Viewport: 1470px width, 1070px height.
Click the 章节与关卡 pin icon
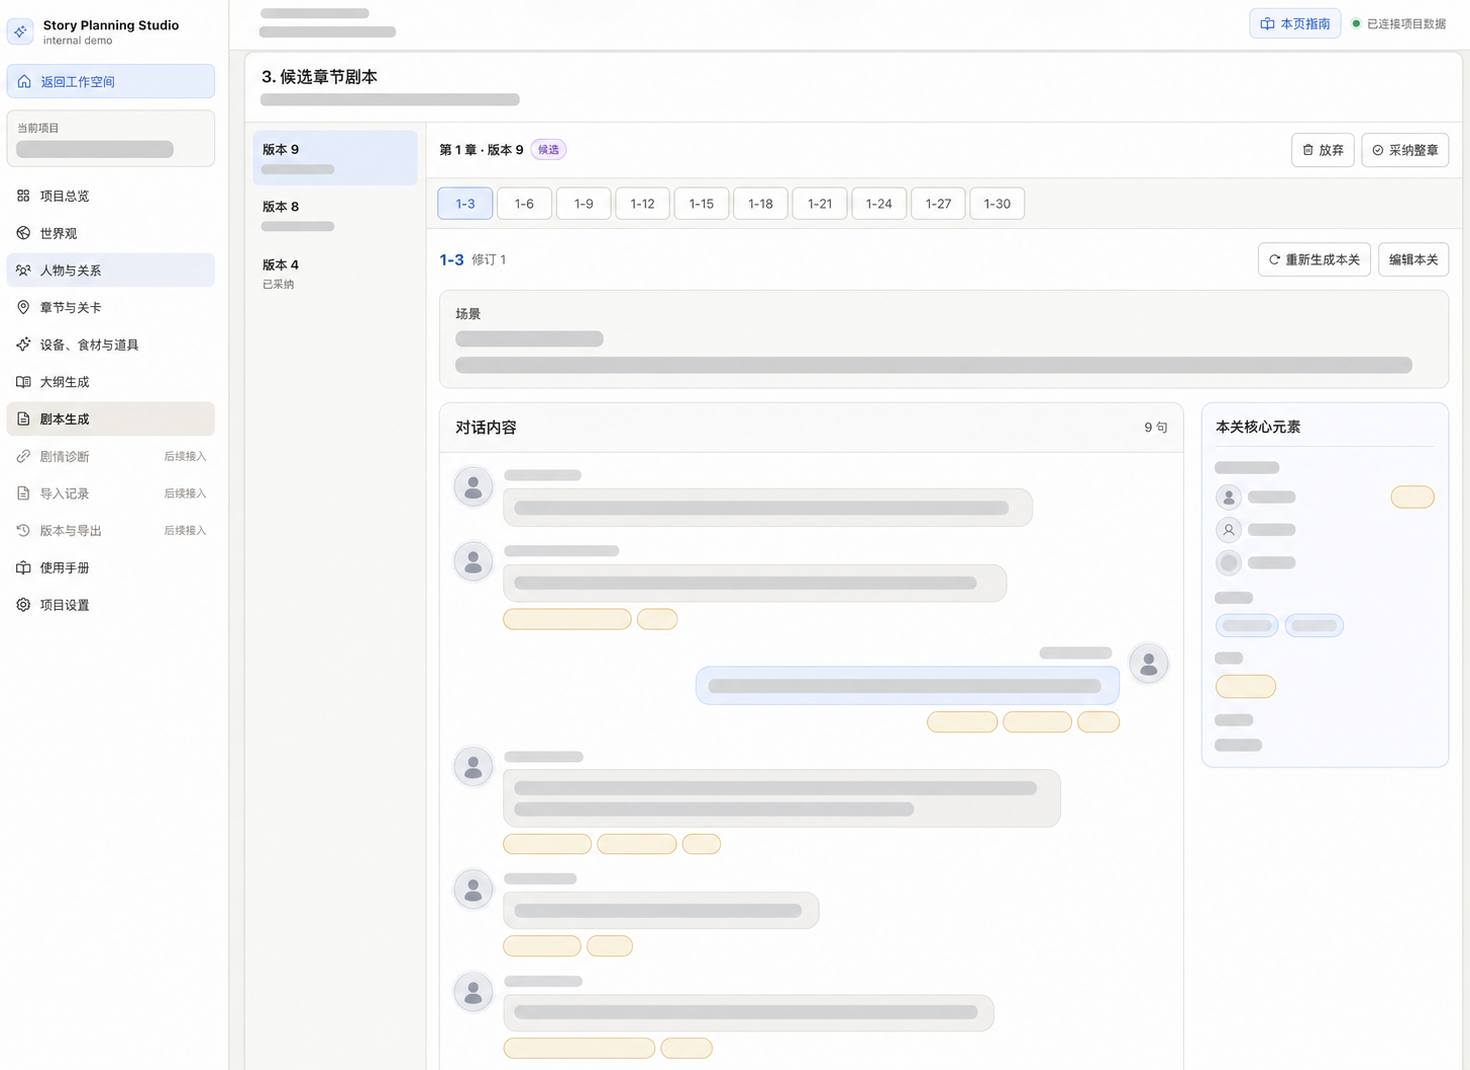point(23,307)
